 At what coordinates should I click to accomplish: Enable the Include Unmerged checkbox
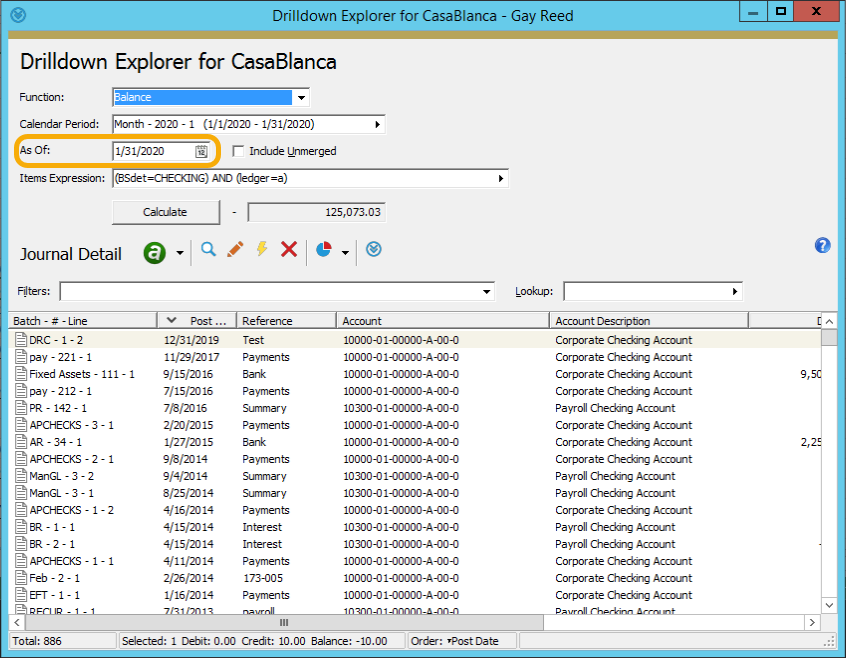pyautogui.click(x=238, y=152)
